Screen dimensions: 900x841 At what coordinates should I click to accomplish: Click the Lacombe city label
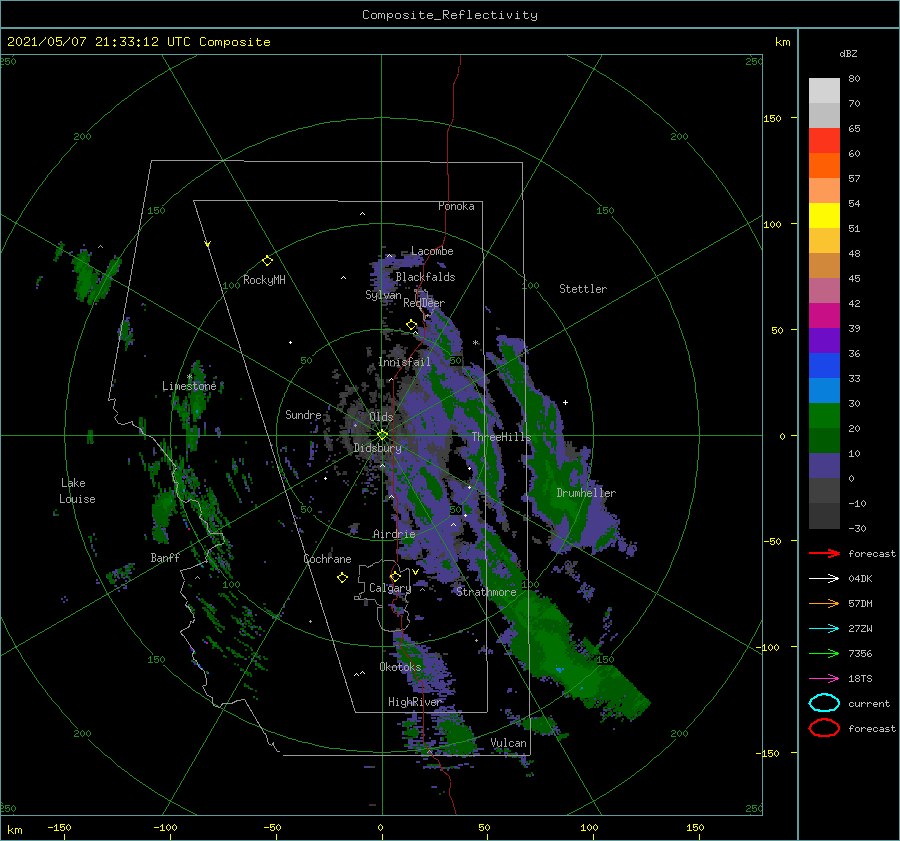coord(432,251)
